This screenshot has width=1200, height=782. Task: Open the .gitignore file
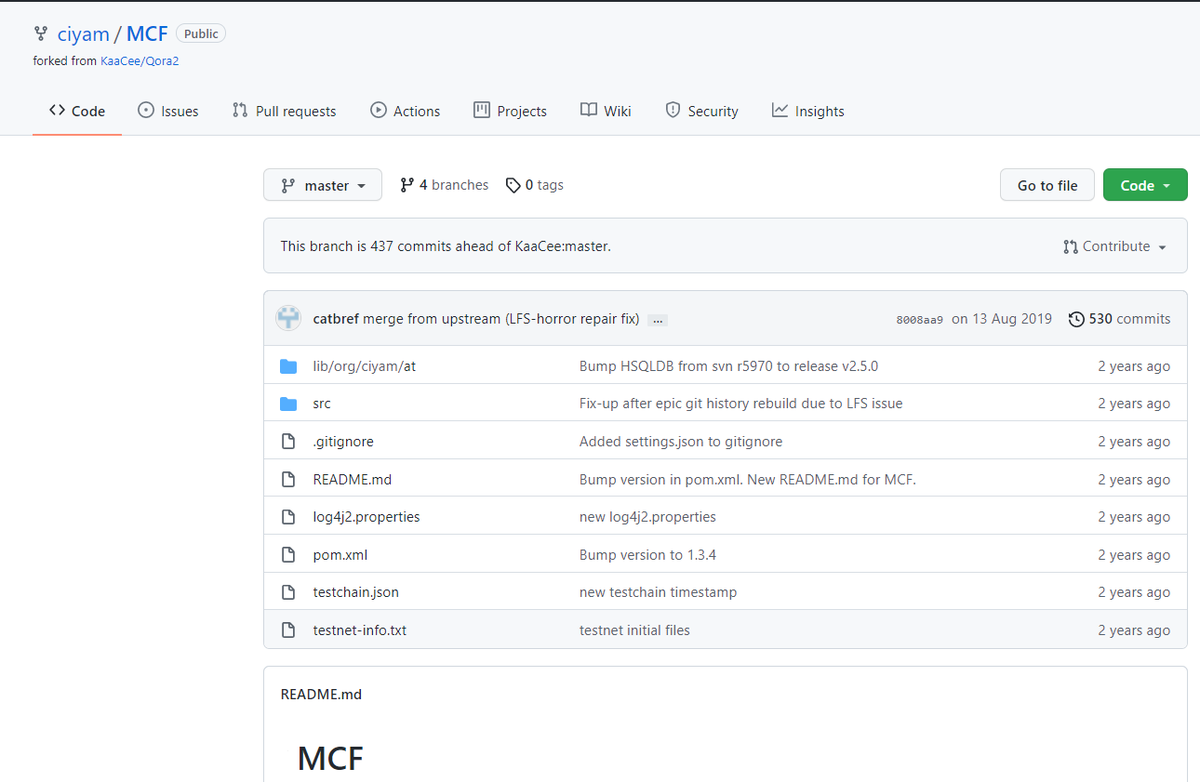[343, 441]
